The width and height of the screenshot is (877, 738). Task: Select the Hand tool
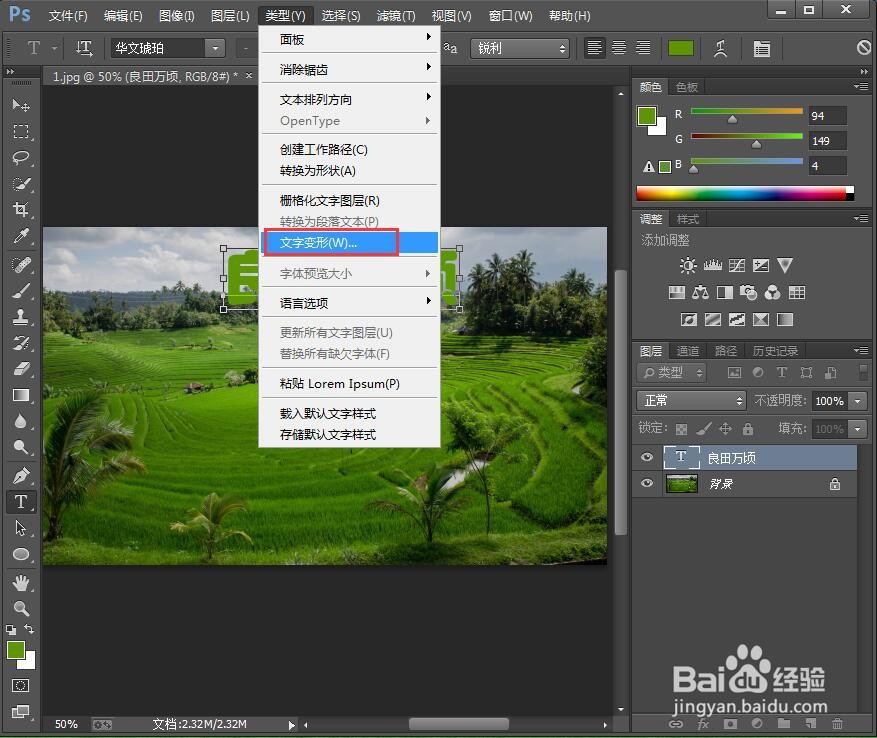point(21,583)
